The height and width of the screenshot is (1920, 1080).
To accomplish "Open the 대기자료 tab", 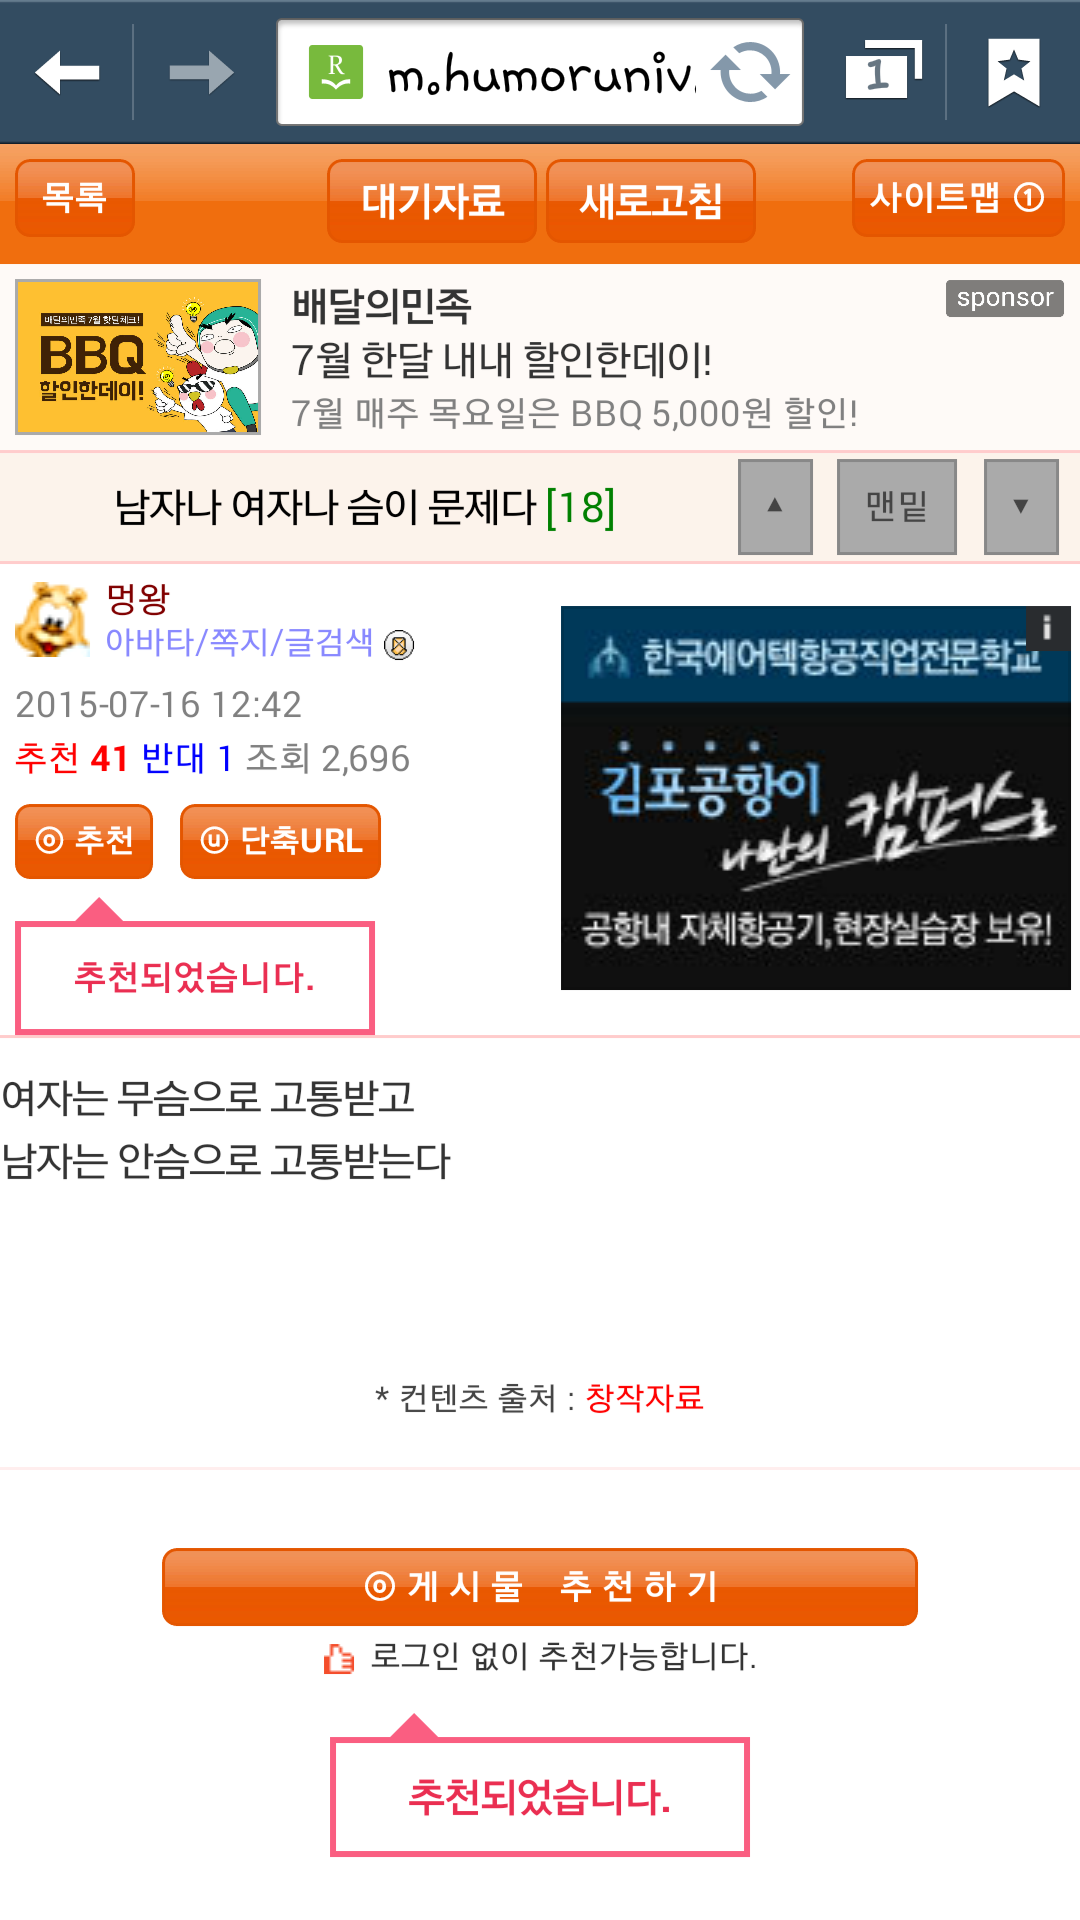I will click(432, 201).
